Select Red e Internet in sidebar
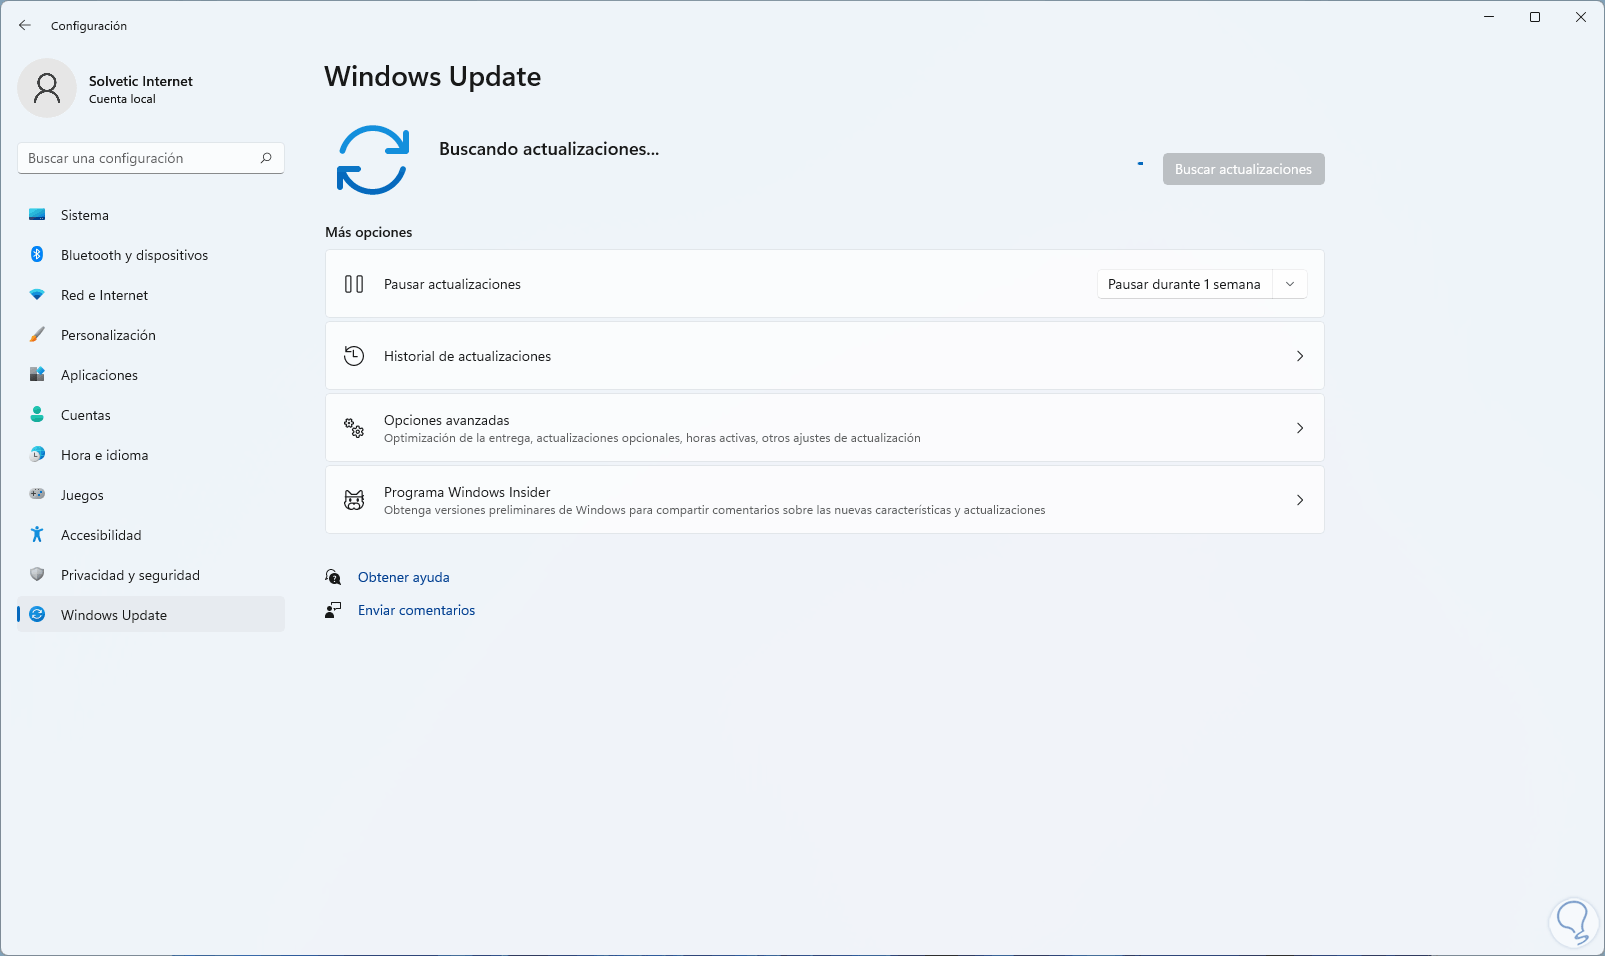Viewport: 1605px width, 956px height. (151, 295)
